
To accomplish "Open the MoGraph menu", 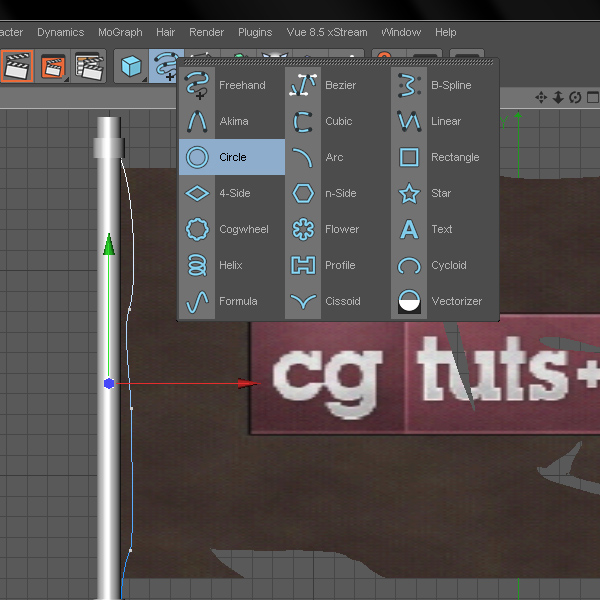I will coord(120,33).
